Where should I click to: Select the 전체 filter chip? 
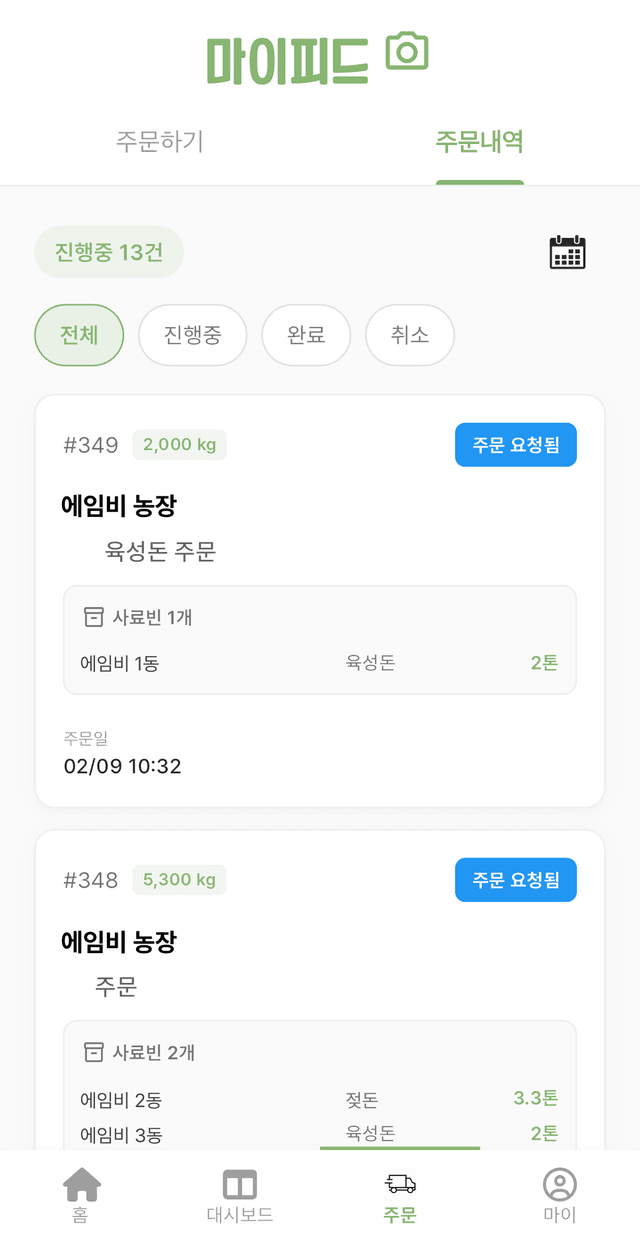[x=78, y=335]
